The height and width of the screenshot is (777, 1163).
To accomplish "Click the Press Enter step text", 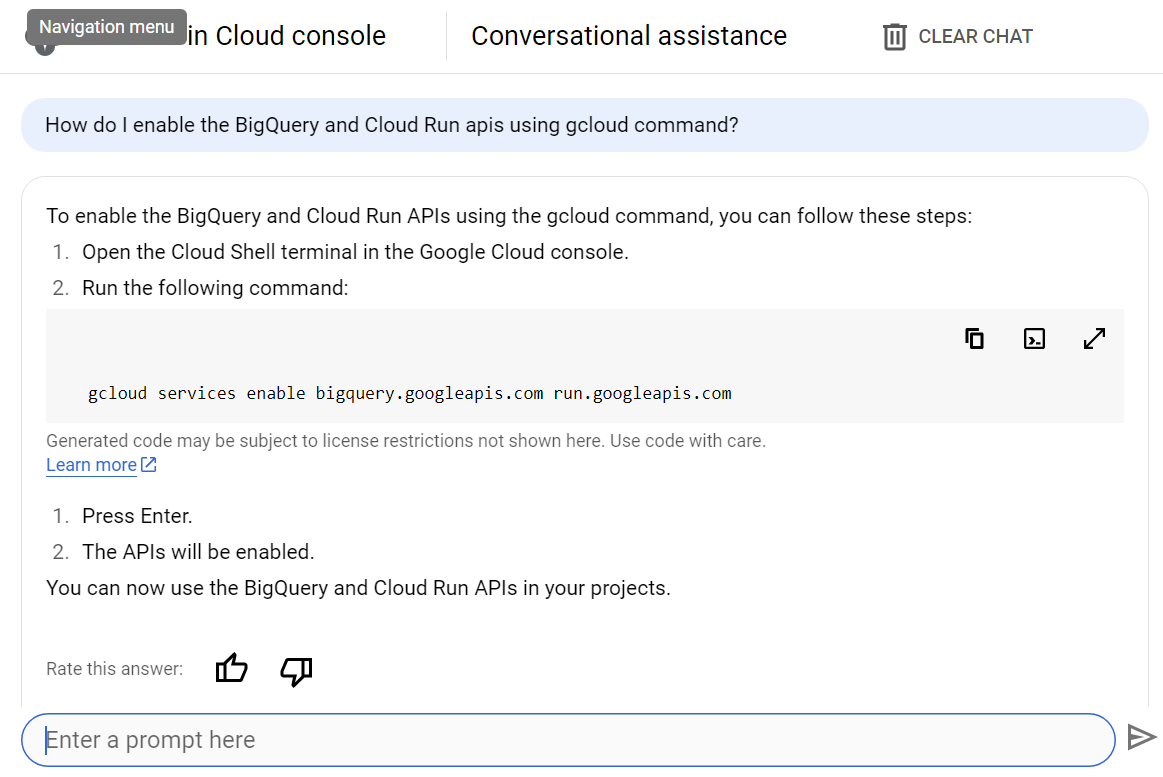I will point(137,516).
